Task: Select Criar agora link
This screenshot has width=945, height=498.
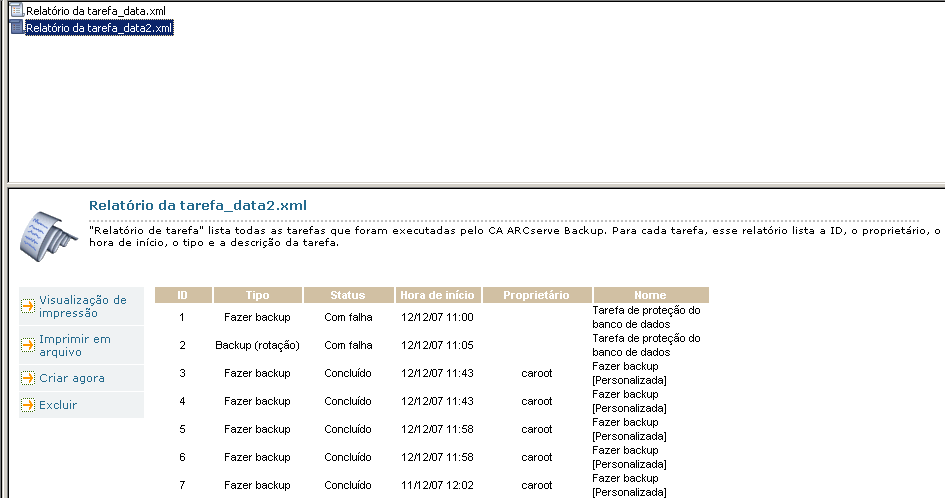Action: [72, 378]
